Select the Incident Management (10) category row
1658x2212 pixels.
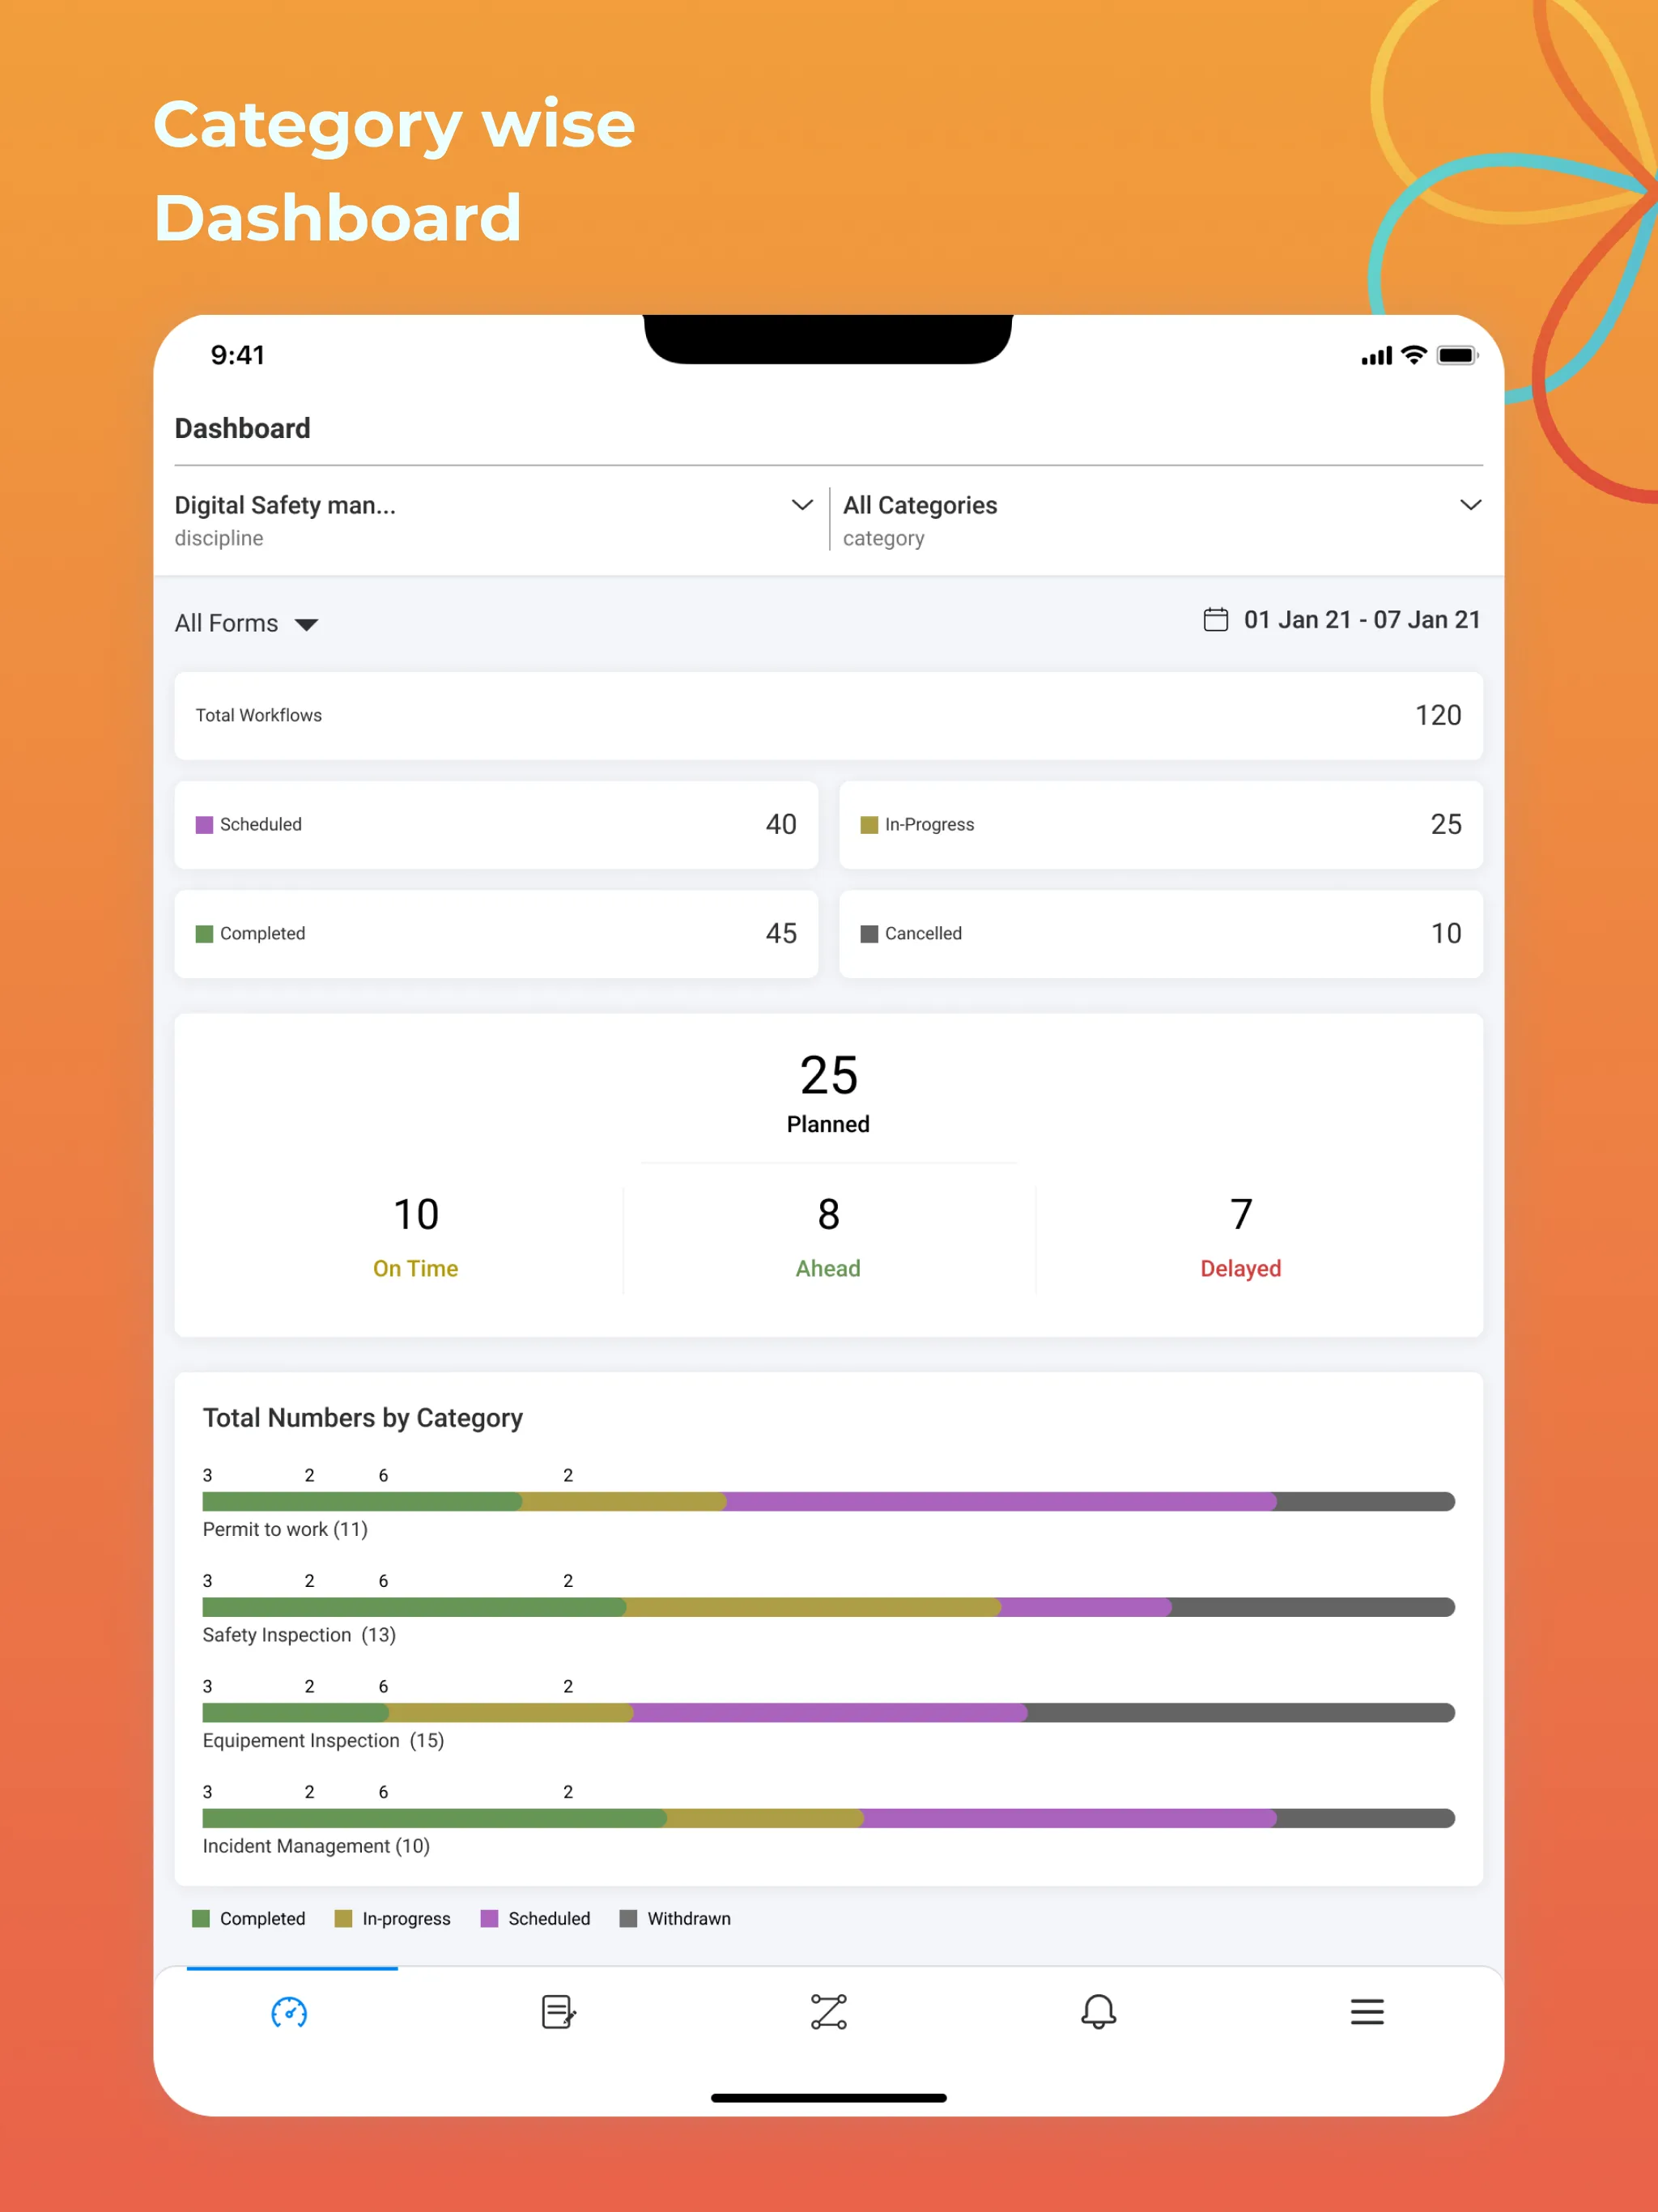(829, 1819)
